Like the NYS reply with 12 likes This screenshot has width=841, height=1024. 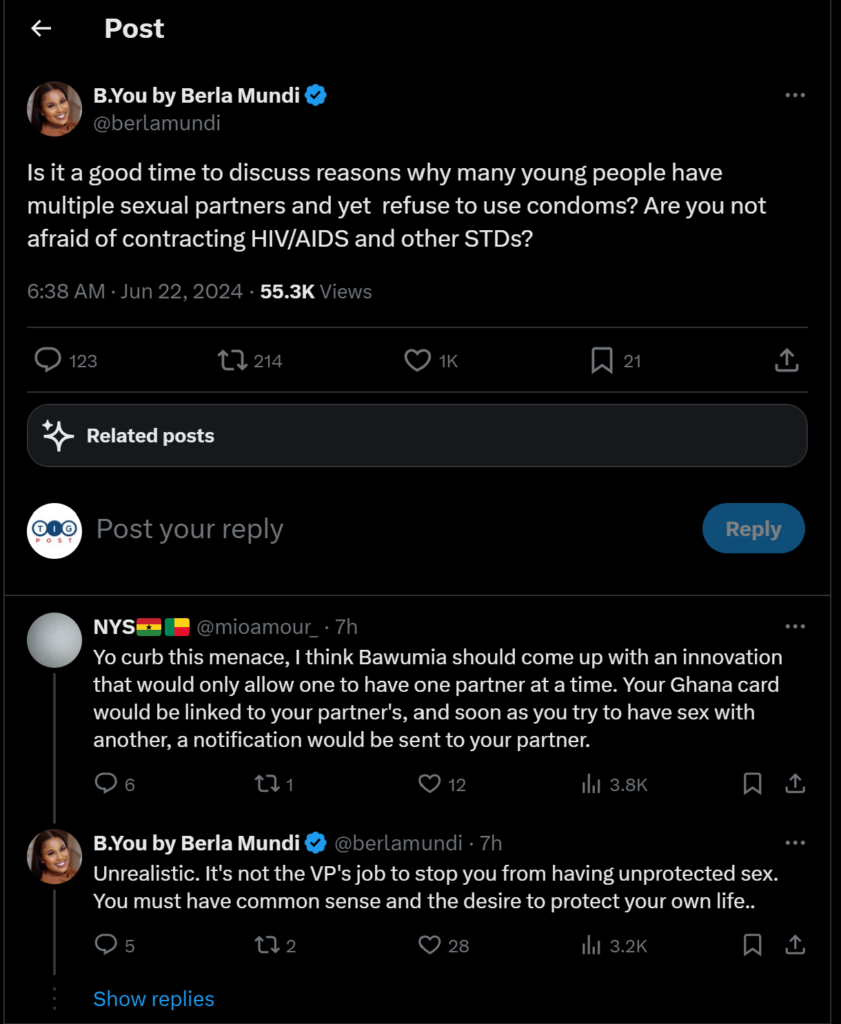click(429, 784)
